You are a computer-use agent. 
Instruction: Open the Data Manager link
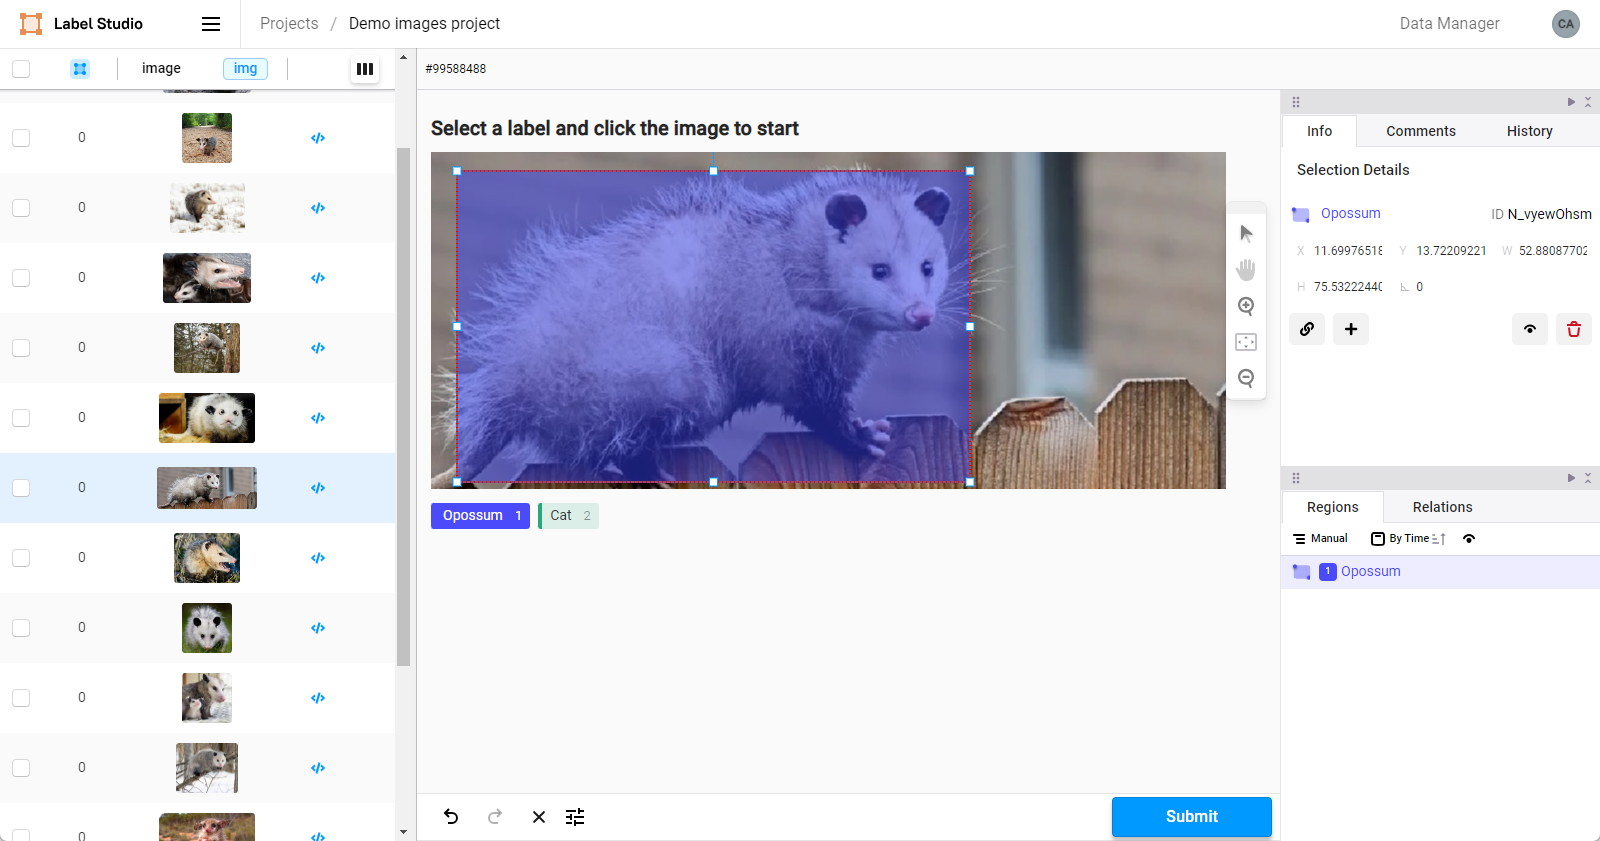point(1449,24)
